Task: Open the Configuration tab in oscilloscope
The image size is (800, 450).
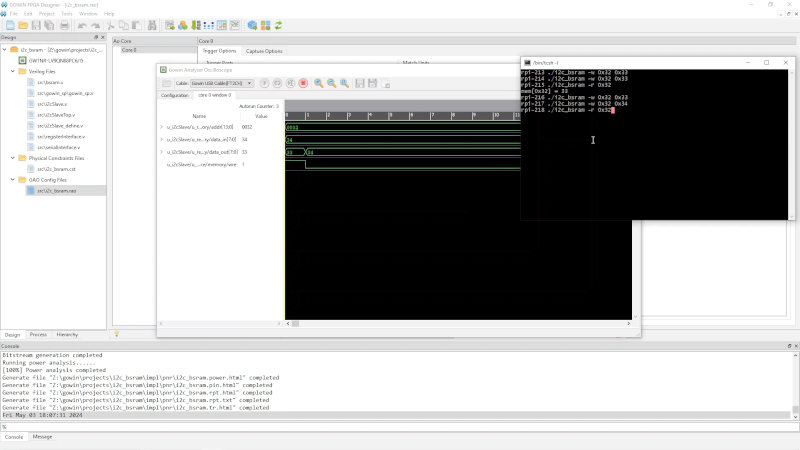Action: click(175, 95)
